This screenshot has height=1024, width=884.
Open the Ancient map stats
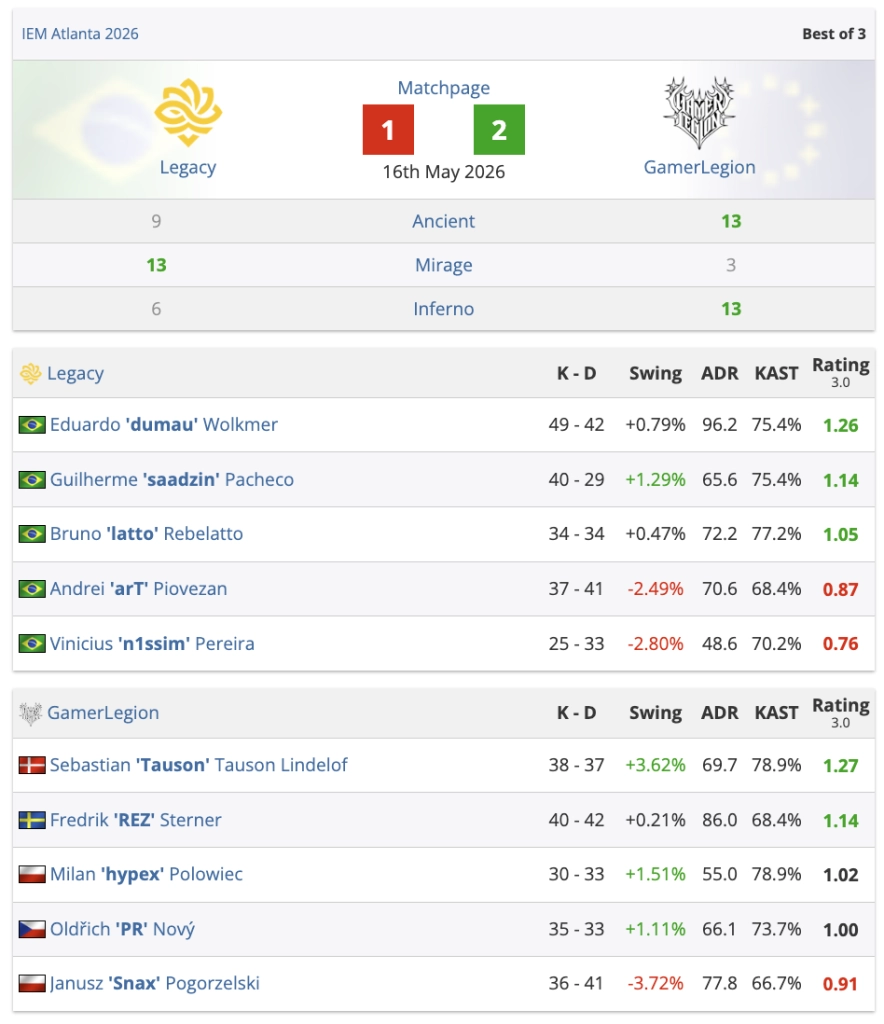(443, 221)
